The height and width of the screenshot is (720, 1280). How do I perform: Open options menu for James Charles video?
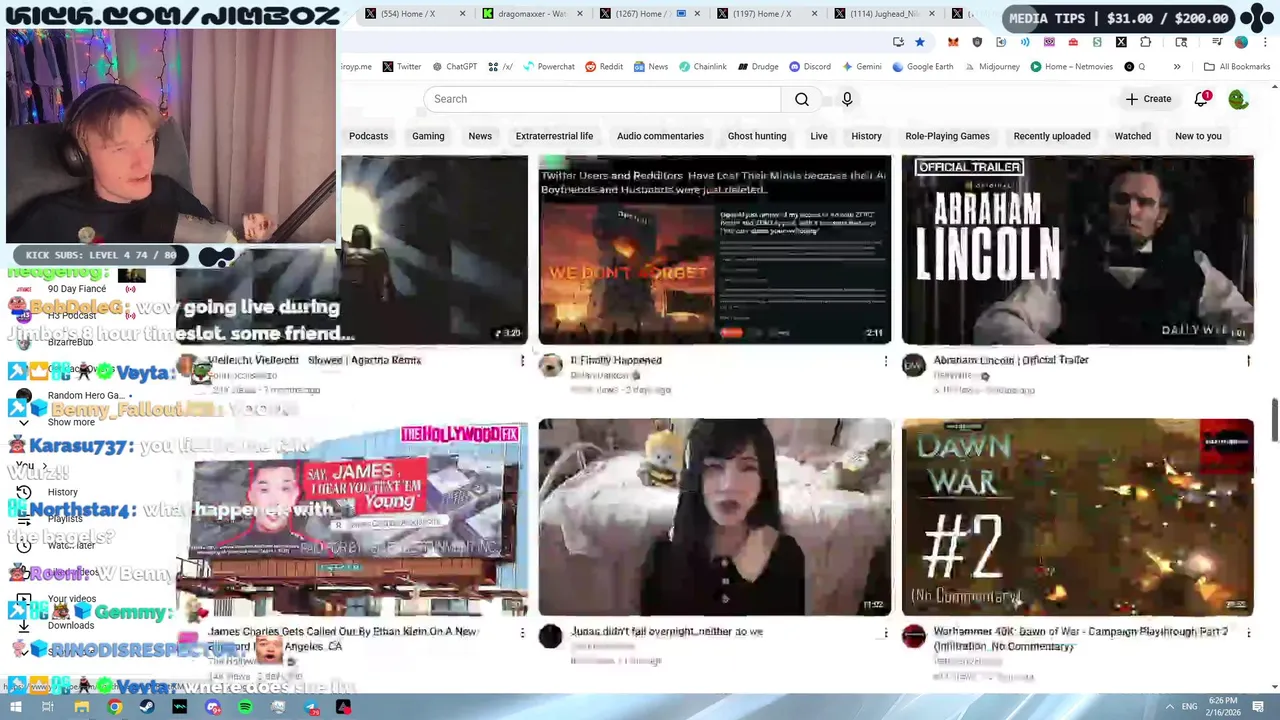(522, 632)
